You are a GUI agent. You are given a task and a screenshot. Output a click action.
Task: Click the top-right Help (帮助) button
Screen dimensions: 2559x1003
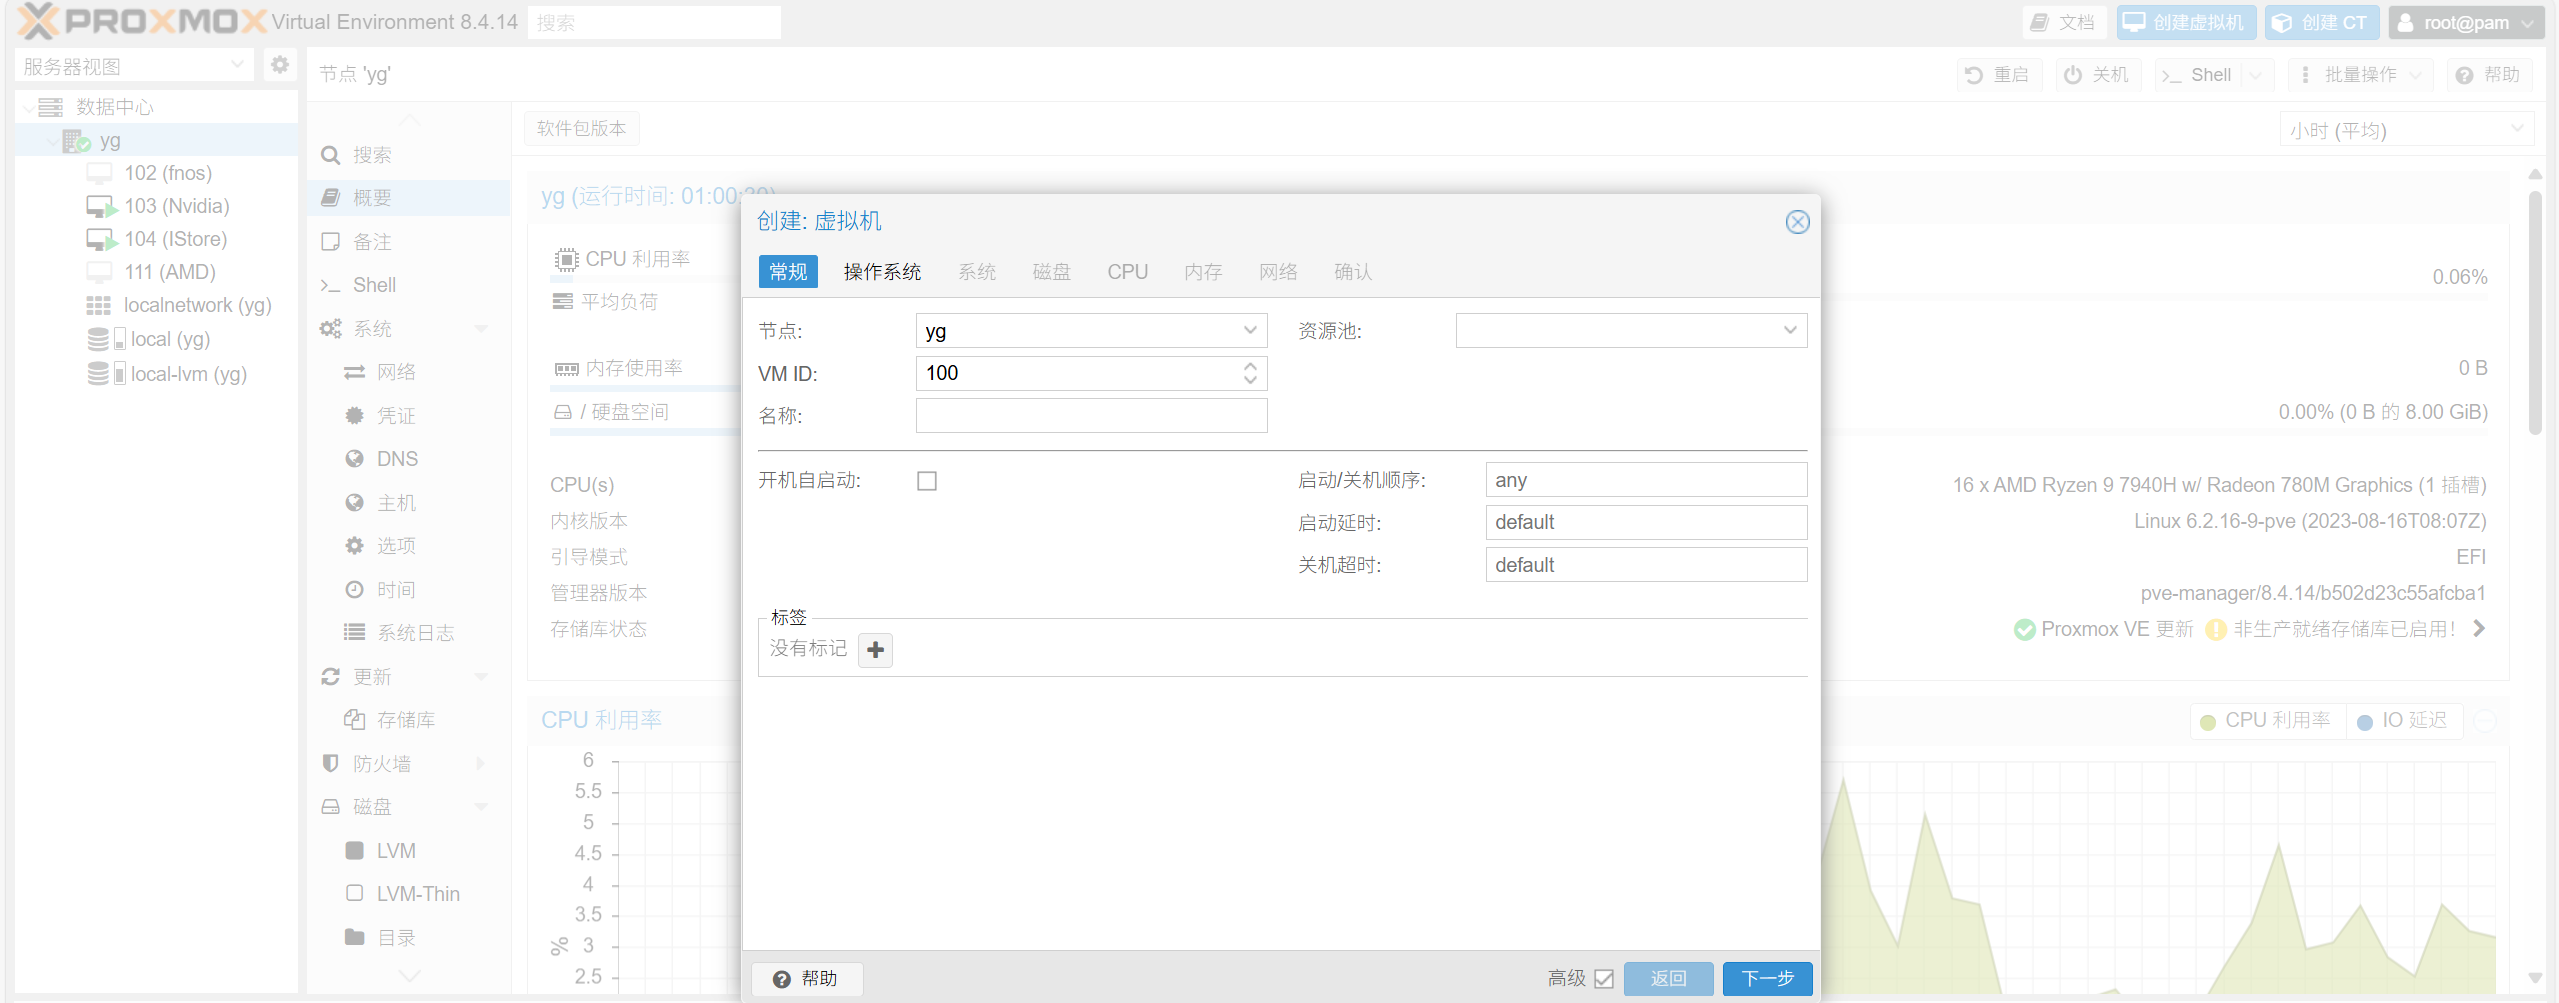(2489, 75)
